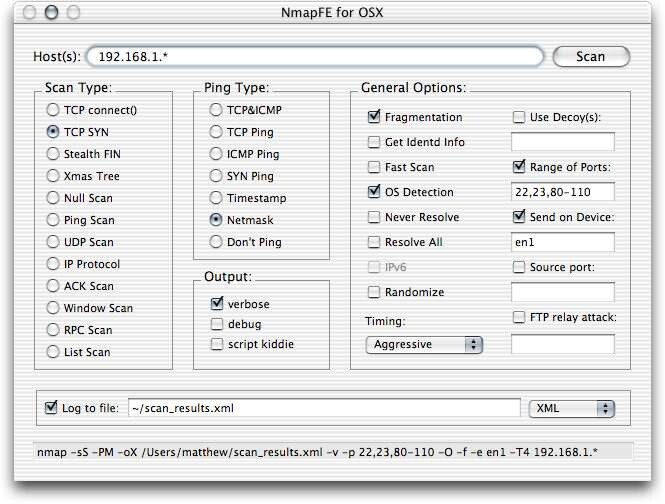Select Netmask ping type

point(216,220)
